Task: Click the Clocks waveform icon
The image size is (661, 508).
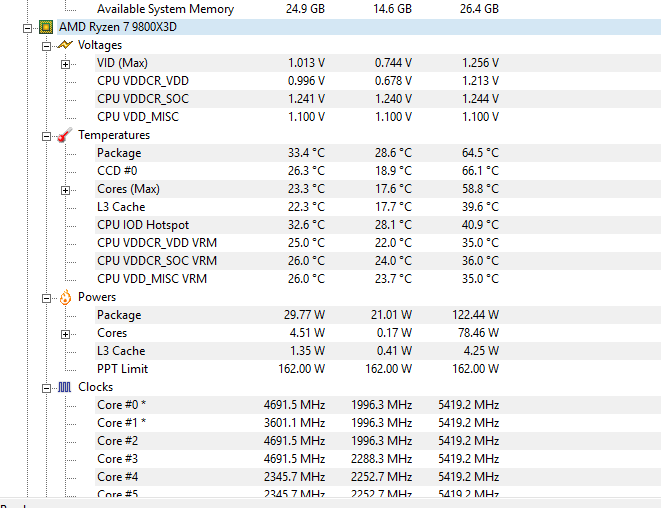Action: [64, 387]
